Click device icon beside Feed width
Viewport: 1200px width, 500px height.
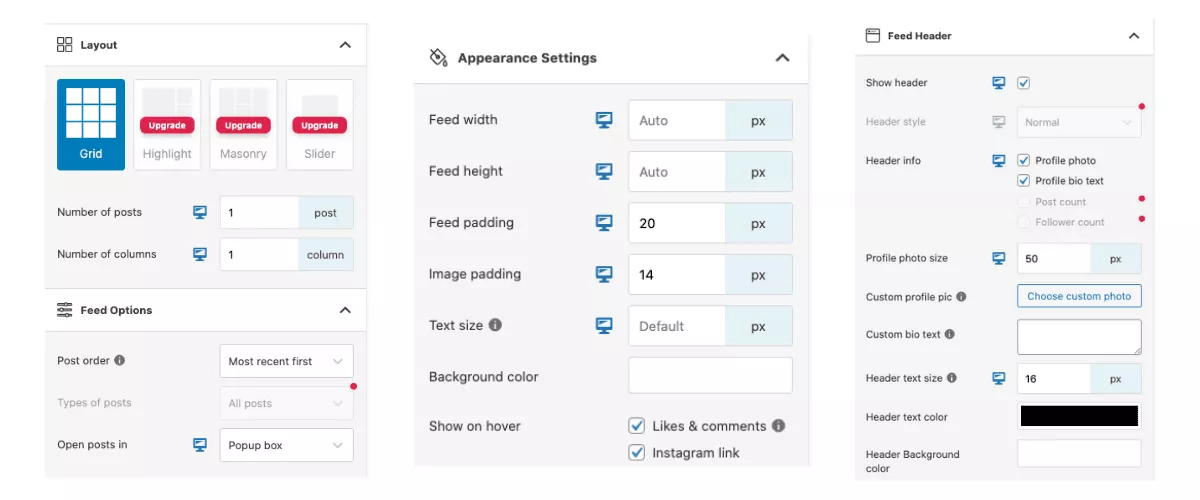pos(604,120)
